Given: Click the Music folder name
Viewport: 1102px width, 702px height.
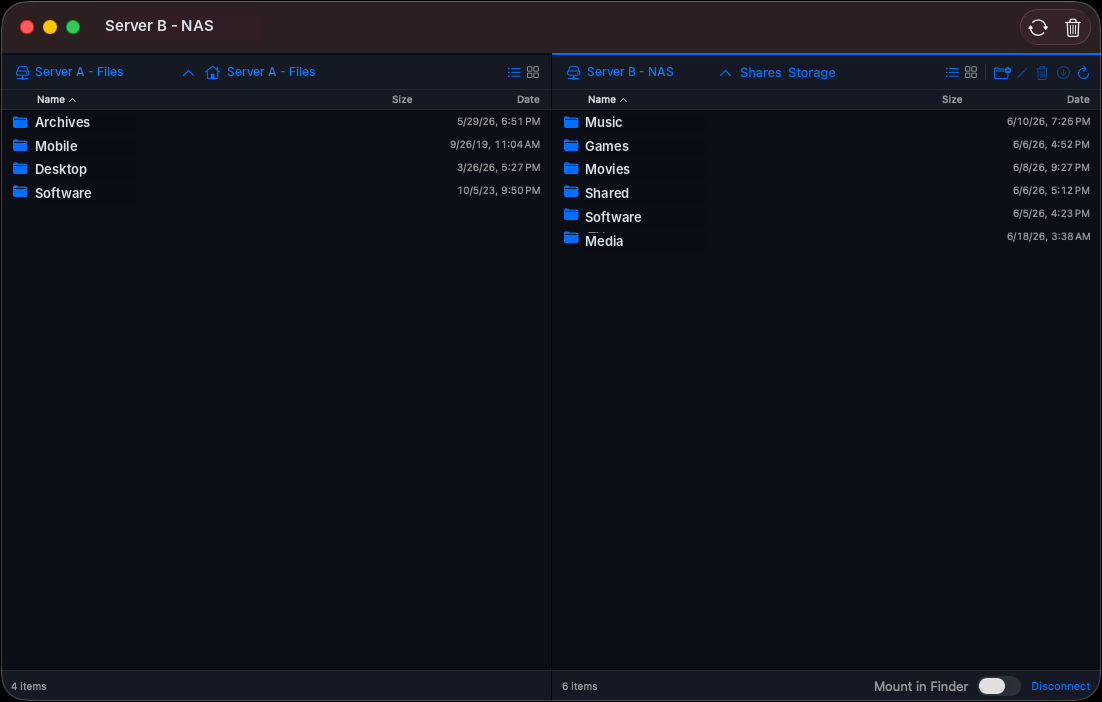Looking at the screenshot, I should tap(604, 122).
